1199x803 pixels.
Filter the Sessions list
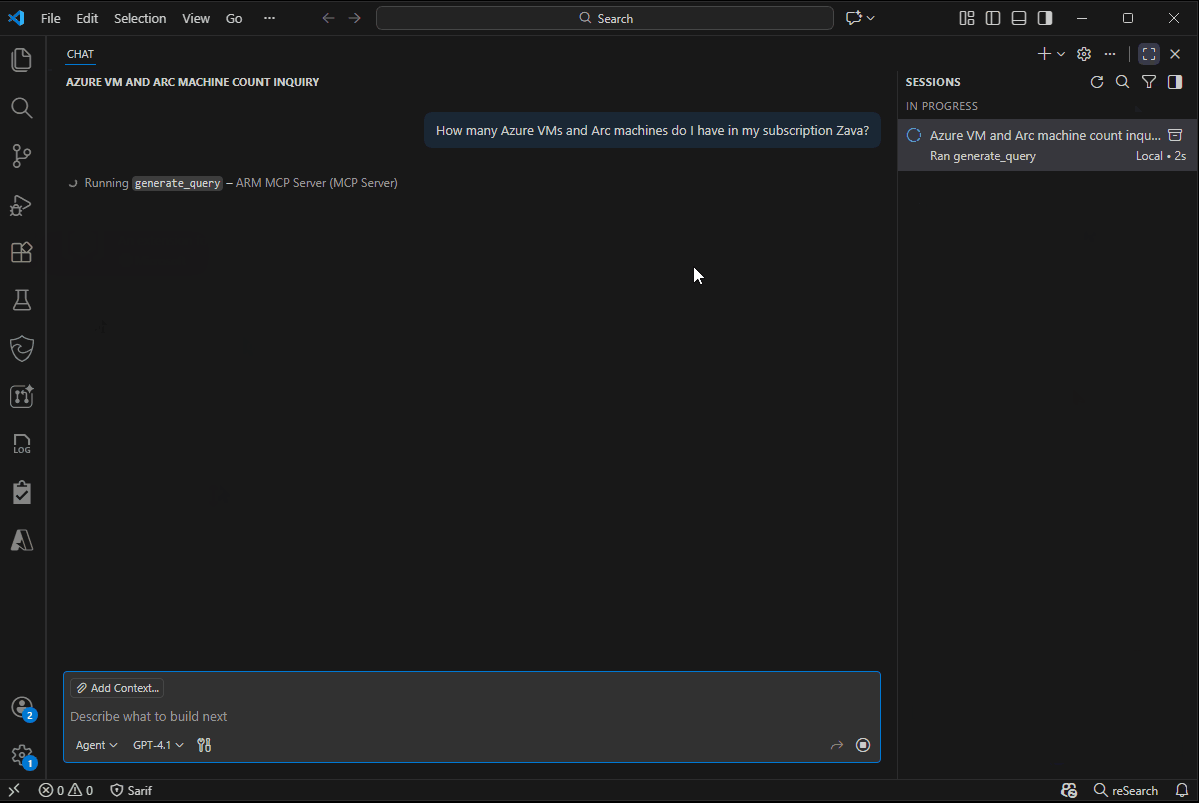click(x=1149, y=82)
